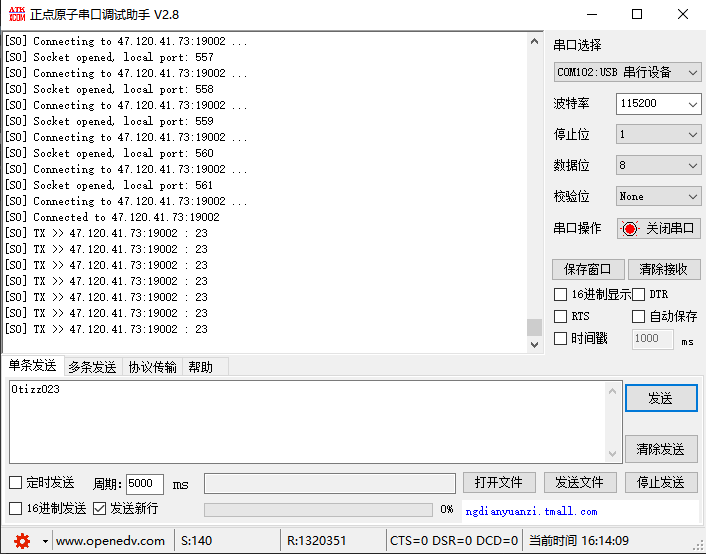Close the serial assistant window
This screenshot has height=554, width=706.
click(683, 14)
